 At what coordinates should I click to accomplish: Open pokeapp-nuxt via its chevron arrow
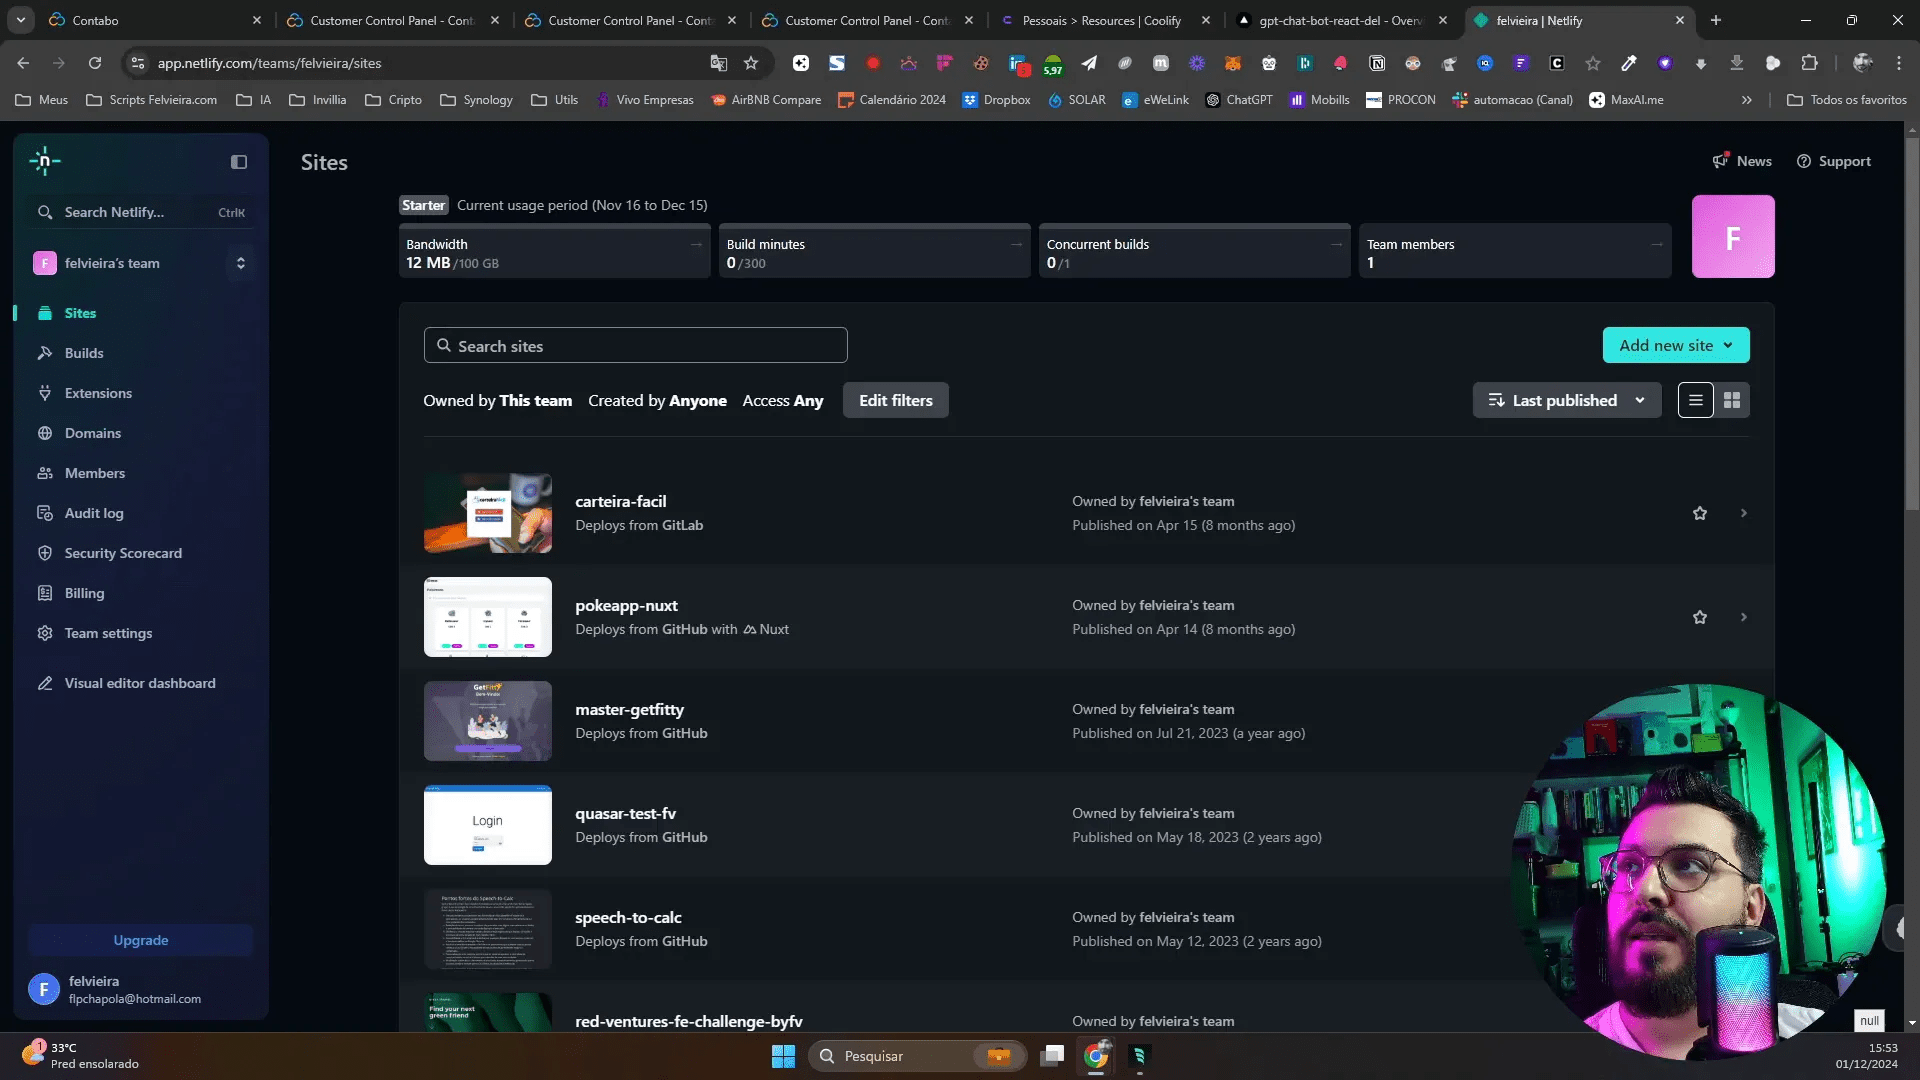[1744, 617]
